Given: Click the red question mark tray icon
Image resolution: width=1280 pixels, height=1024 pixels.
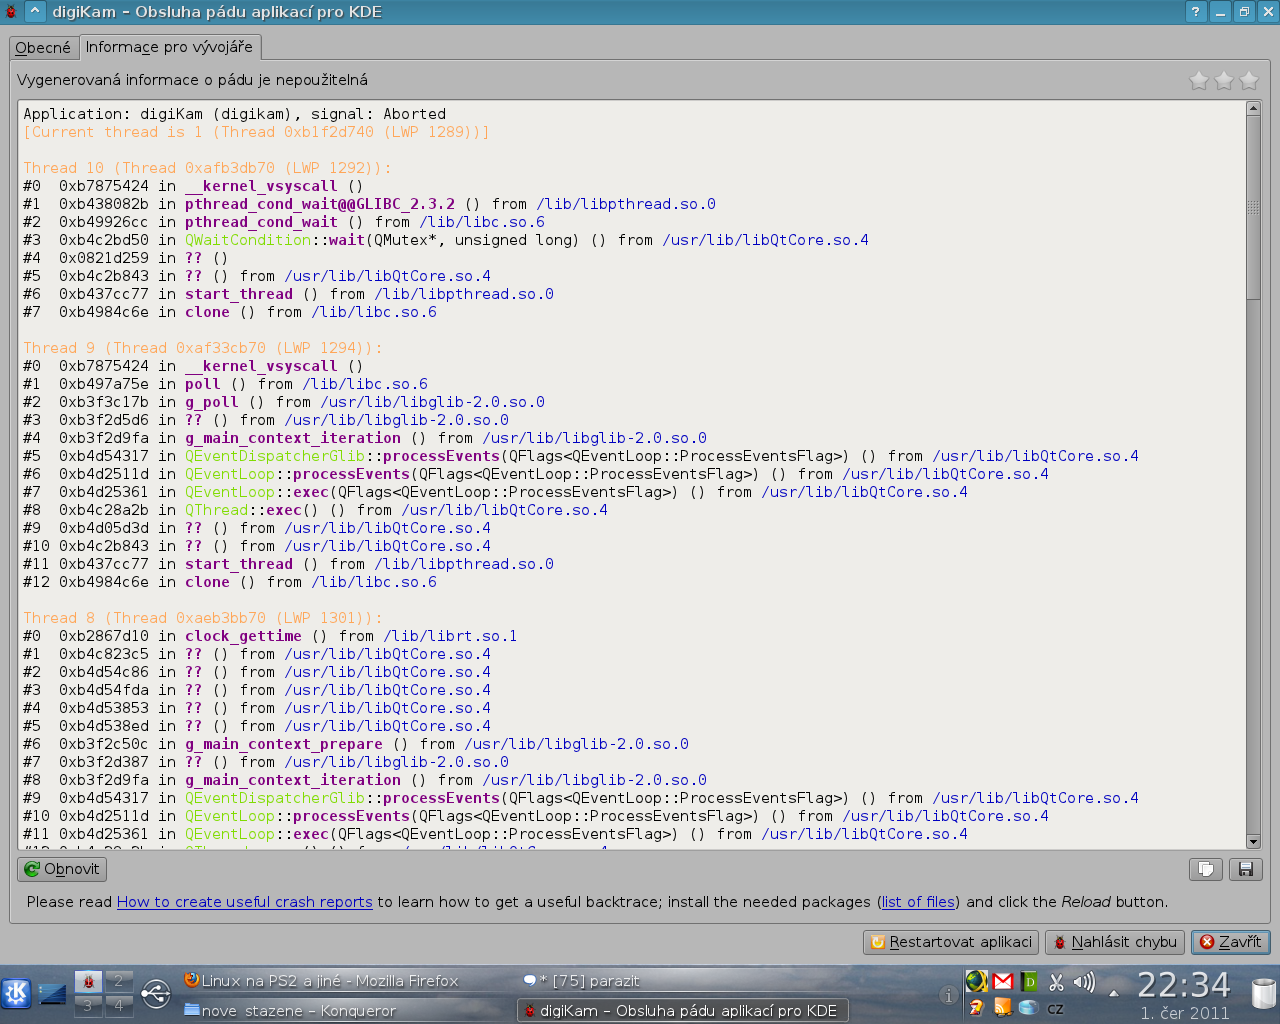Looking at the screenshot, I should (x=976, y=1008).
